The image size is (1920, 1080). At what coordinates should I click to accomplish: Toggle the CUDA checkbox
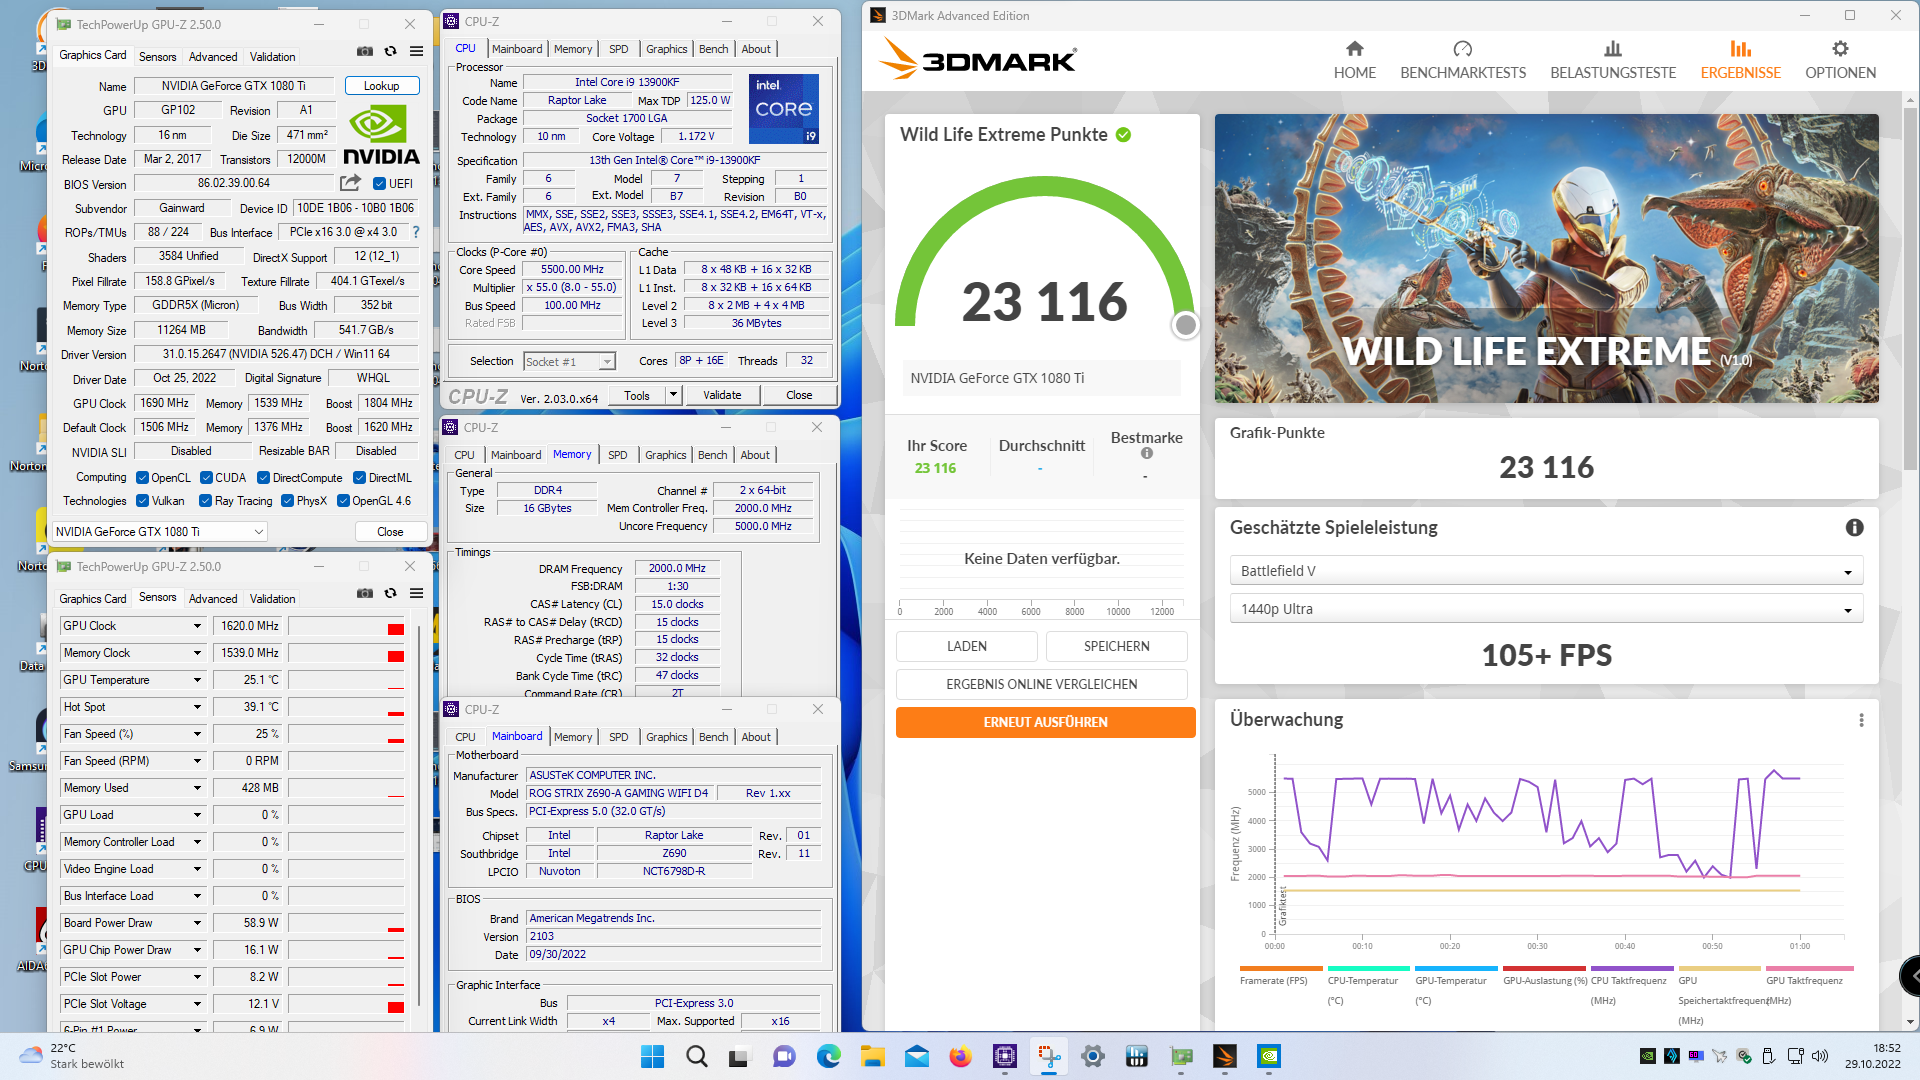pyautogui.click(x=206, y=477)
